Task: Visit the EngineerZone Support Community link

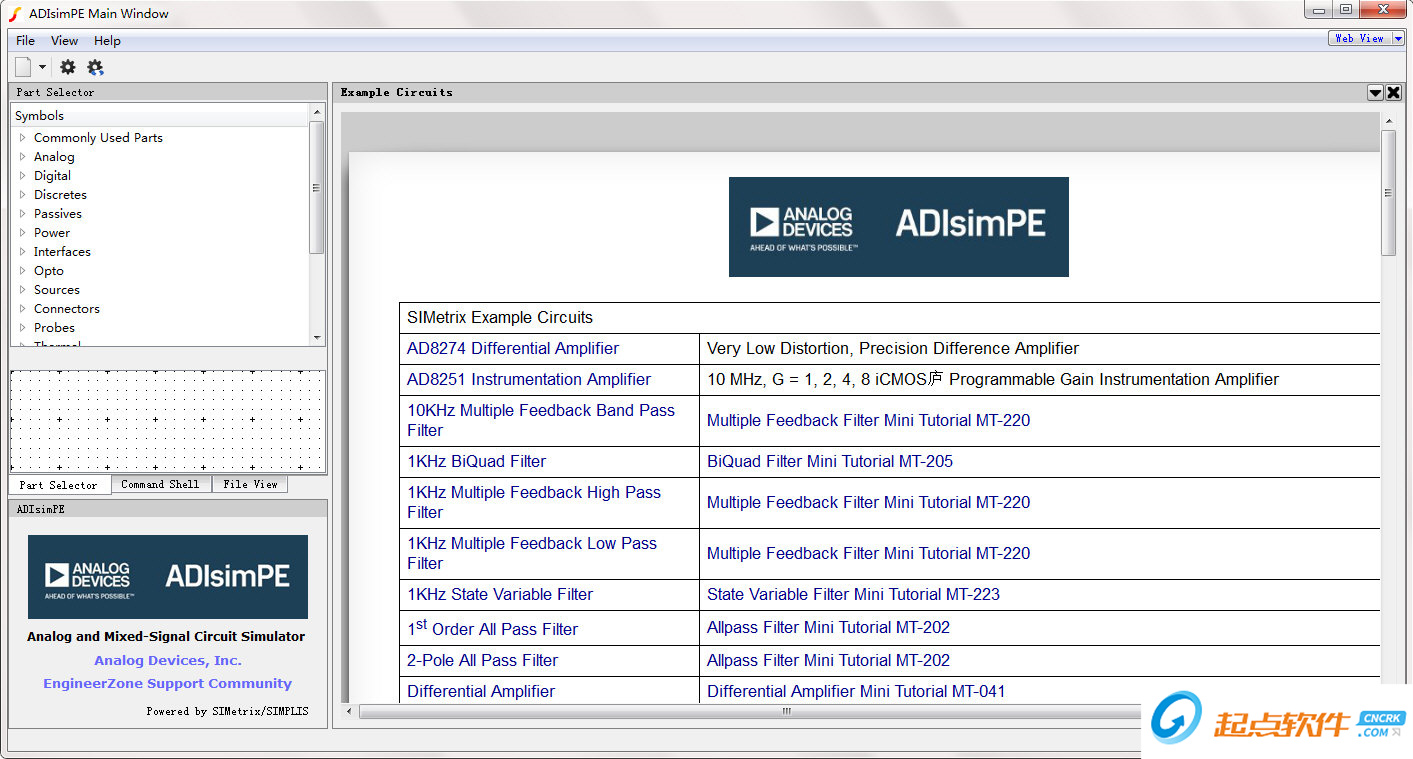Action: tap(167, 683)
